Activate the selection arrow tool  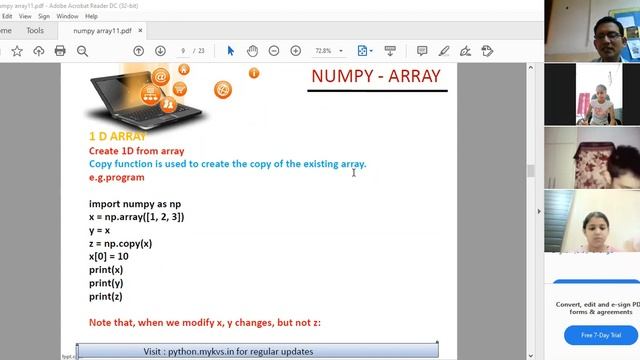tap(231, 51)
